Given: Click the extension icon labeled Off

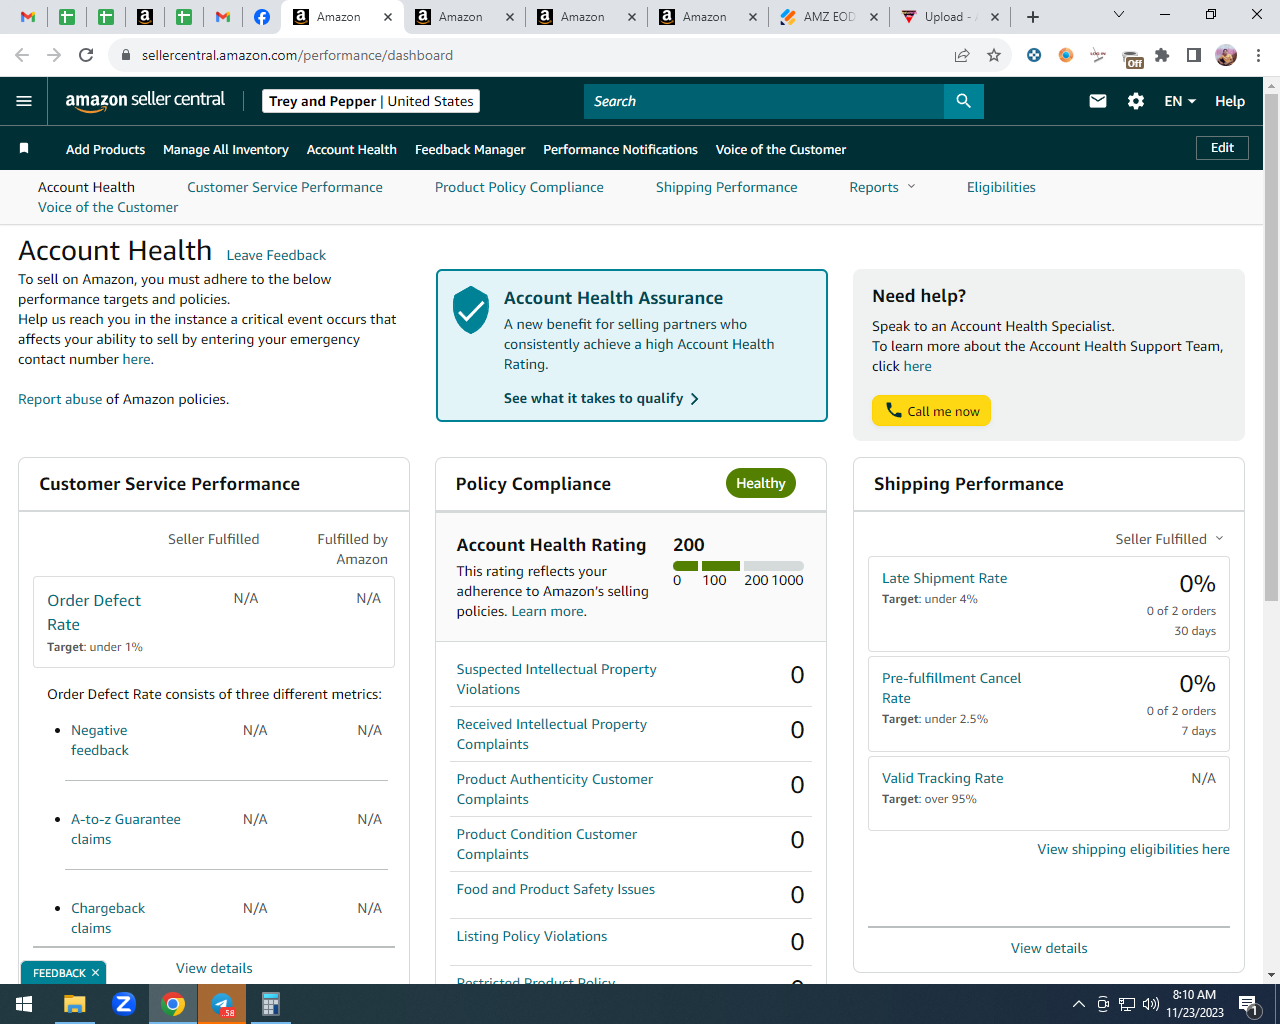Looking at the screenshot, I should [x=1132, y=57].
